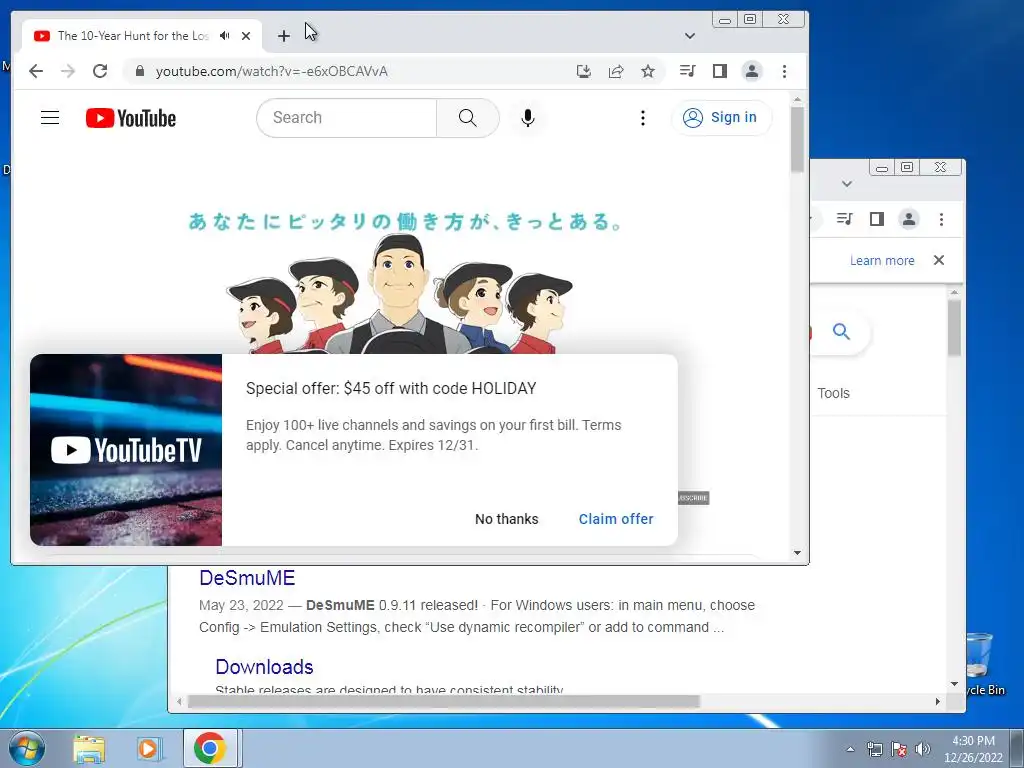Expand tab search chevron in background window
Image resolution: width=1024 pixels, height=768 pixels.
click(847, 184)
